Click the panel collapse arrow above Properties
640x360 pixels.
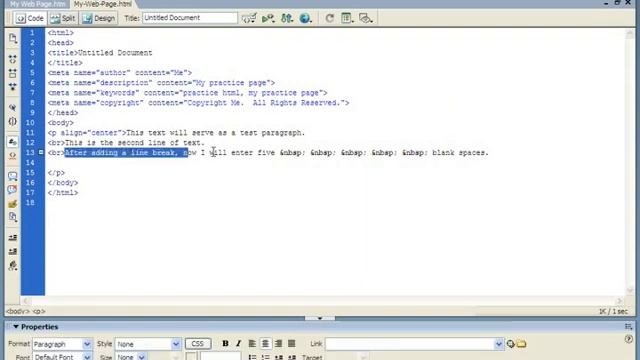tap(320, 318)
